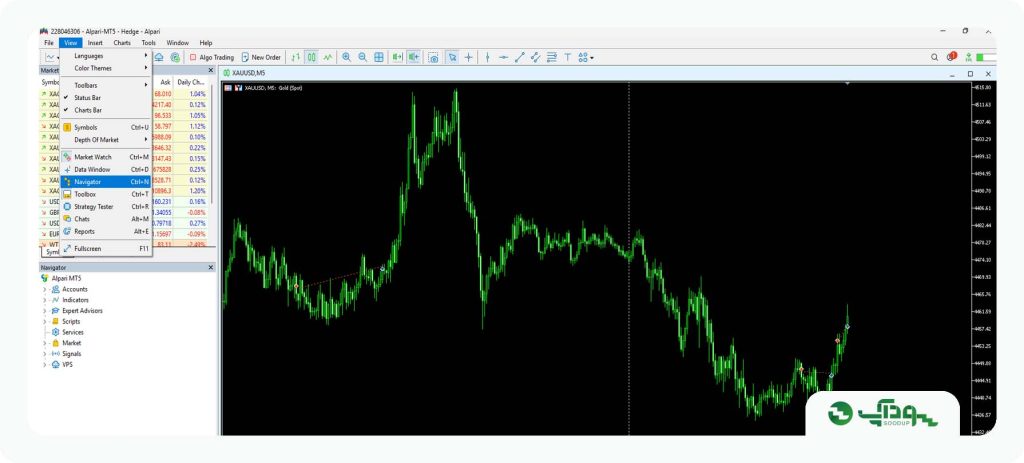The image size is (1024, 463).
Task: Click the New Order button
Action: coord(261,57)
